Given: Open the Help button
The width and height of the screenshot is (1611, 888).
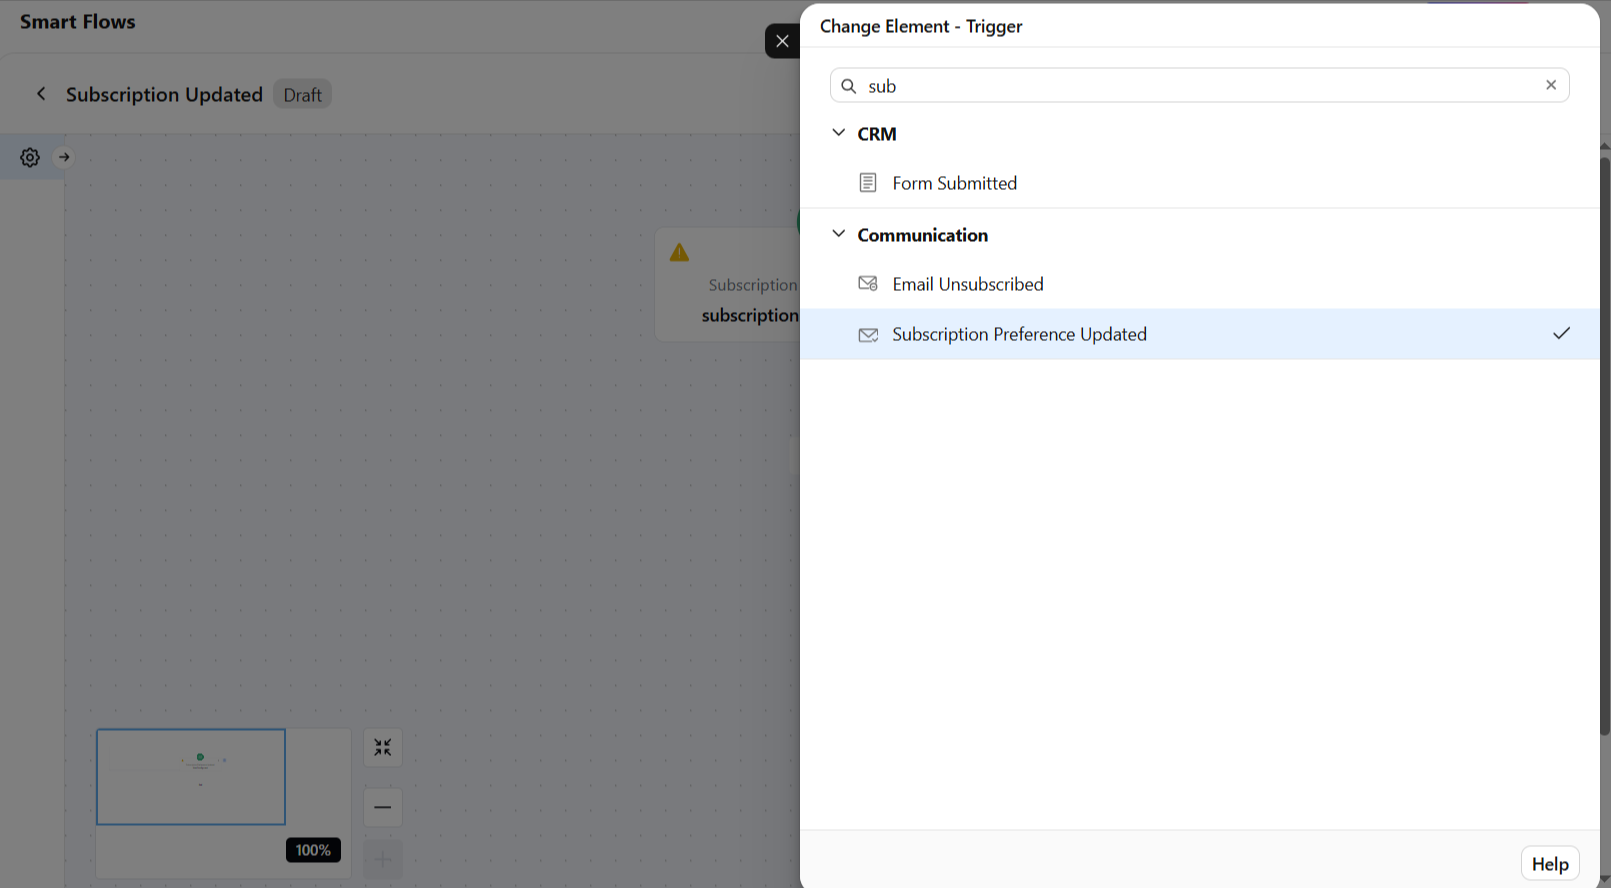Looking at the screenshot, I should [x=1550, y=864].
